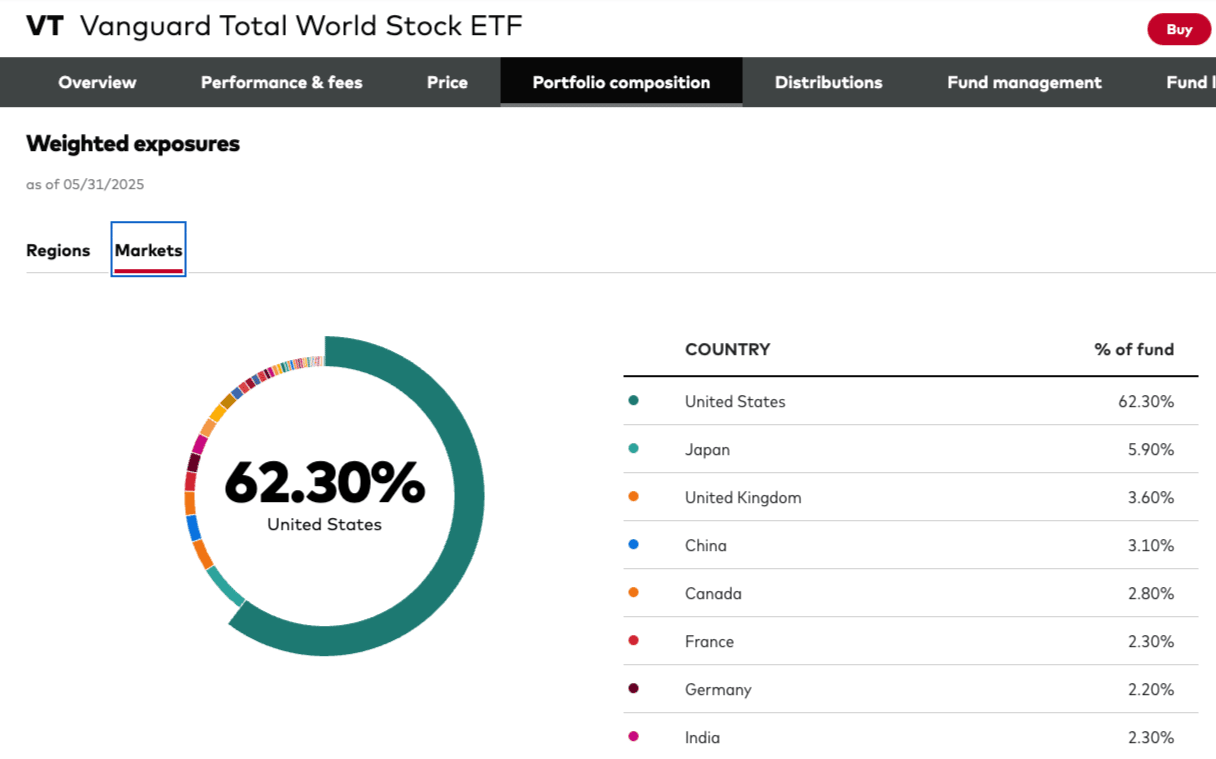
Task: Click the 5.90% value for Japan
Action: pyautogui.click(x=1151, y=449)
